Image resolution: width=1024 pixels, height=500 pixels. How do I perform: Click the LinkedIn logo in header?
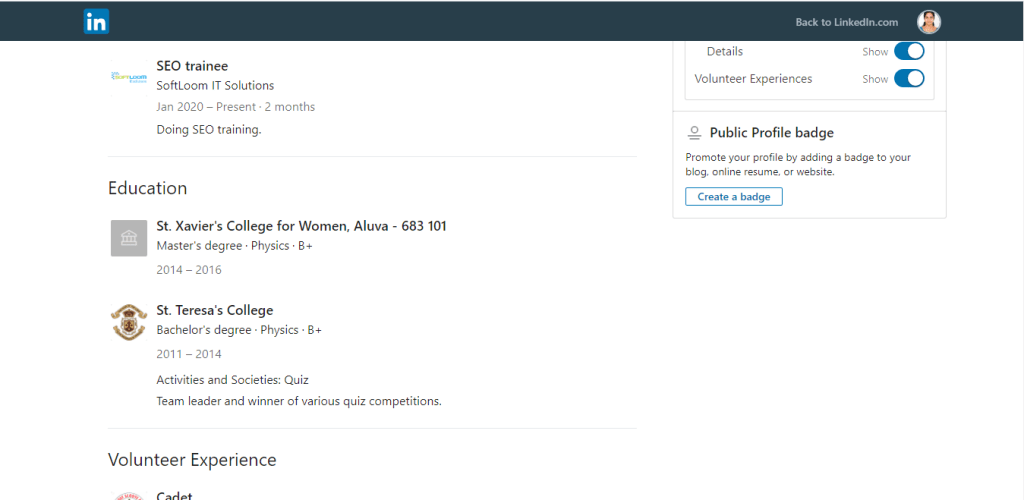(x=97, y=22)
